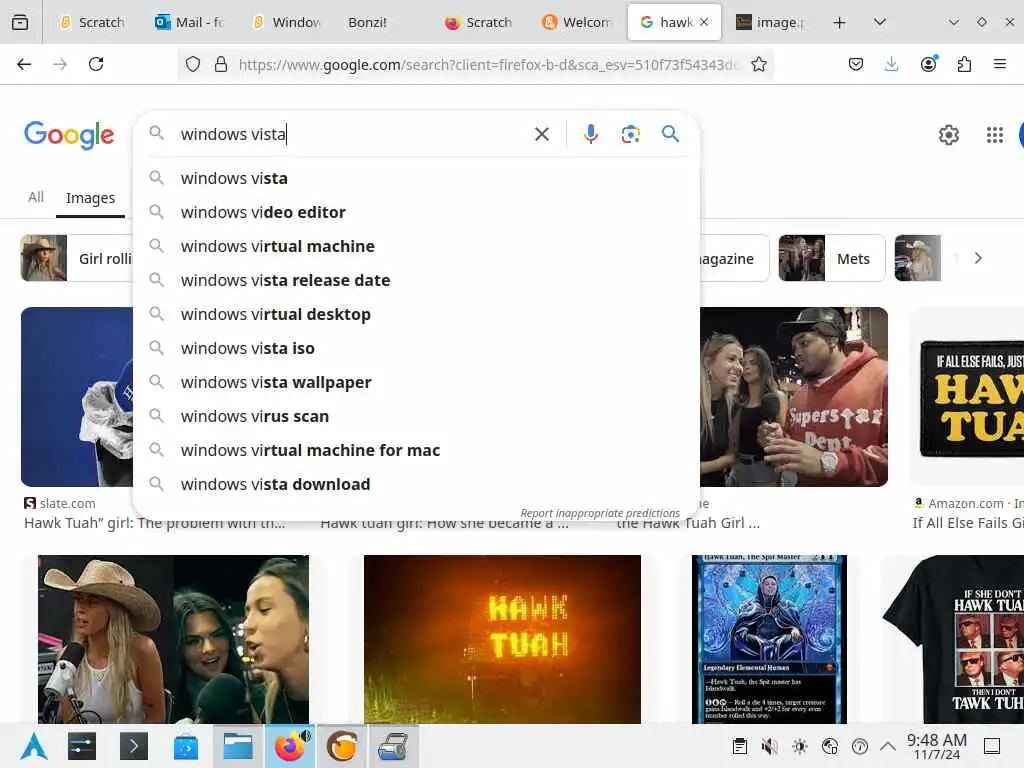Go back to previous page
This screenshot has width=1024, height=768.
(24, 64)
